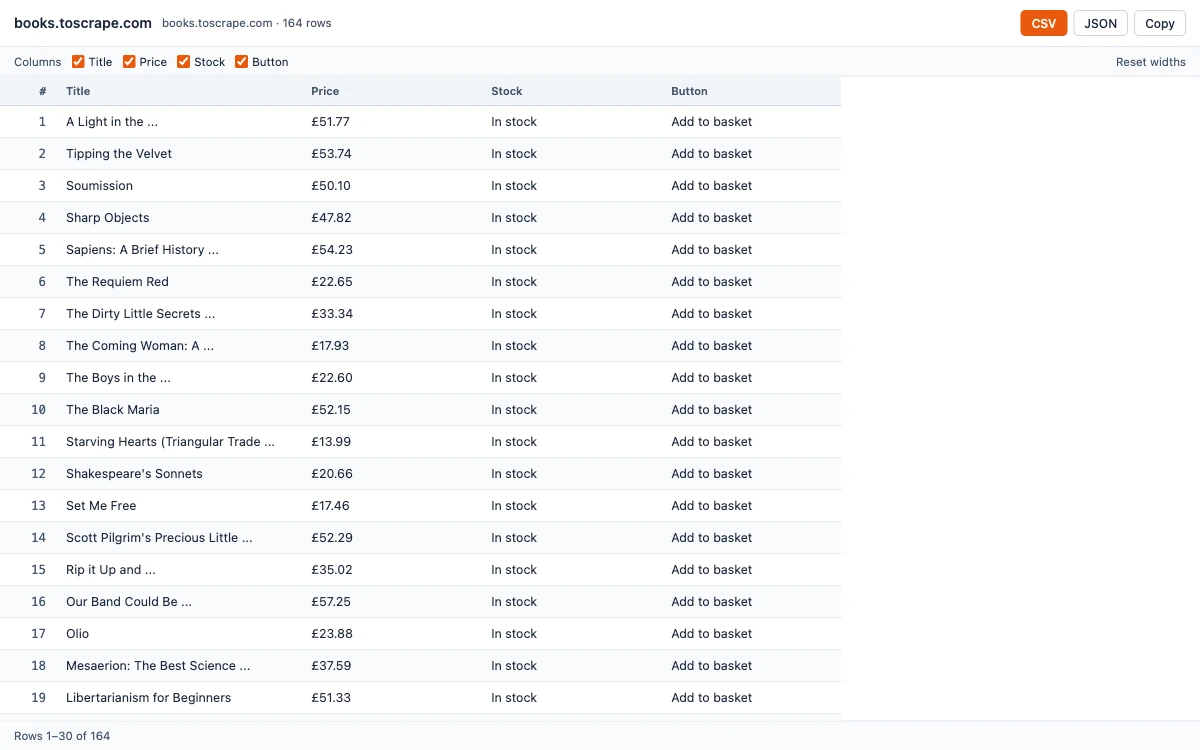
Task: Click 'Add to basket' in the Set Me Free row
Action: (x=712, y=506)
